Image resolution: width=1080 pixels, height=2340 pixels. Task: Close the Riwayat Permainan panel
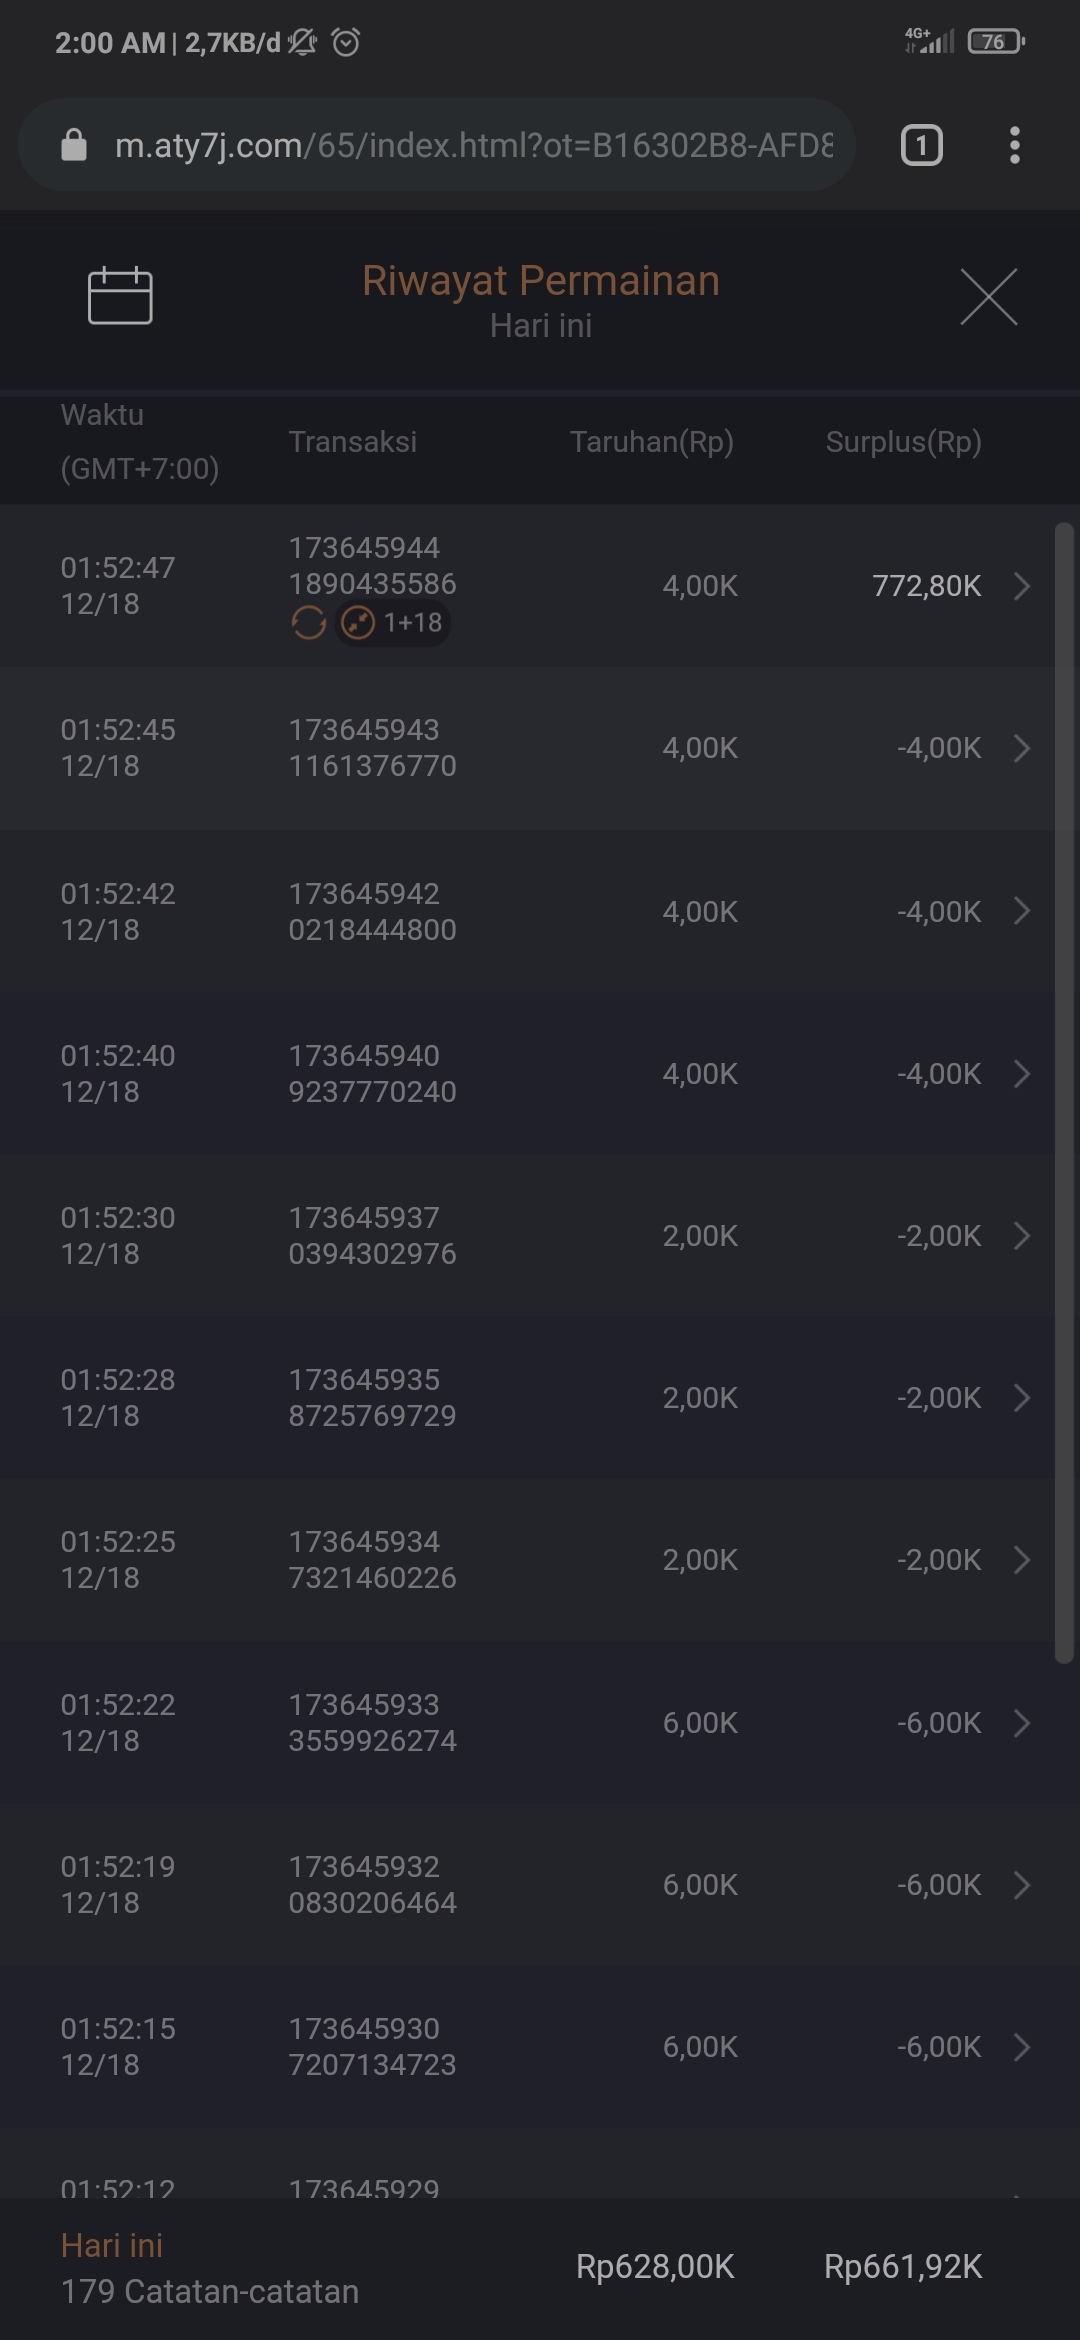tap(988, 296)
